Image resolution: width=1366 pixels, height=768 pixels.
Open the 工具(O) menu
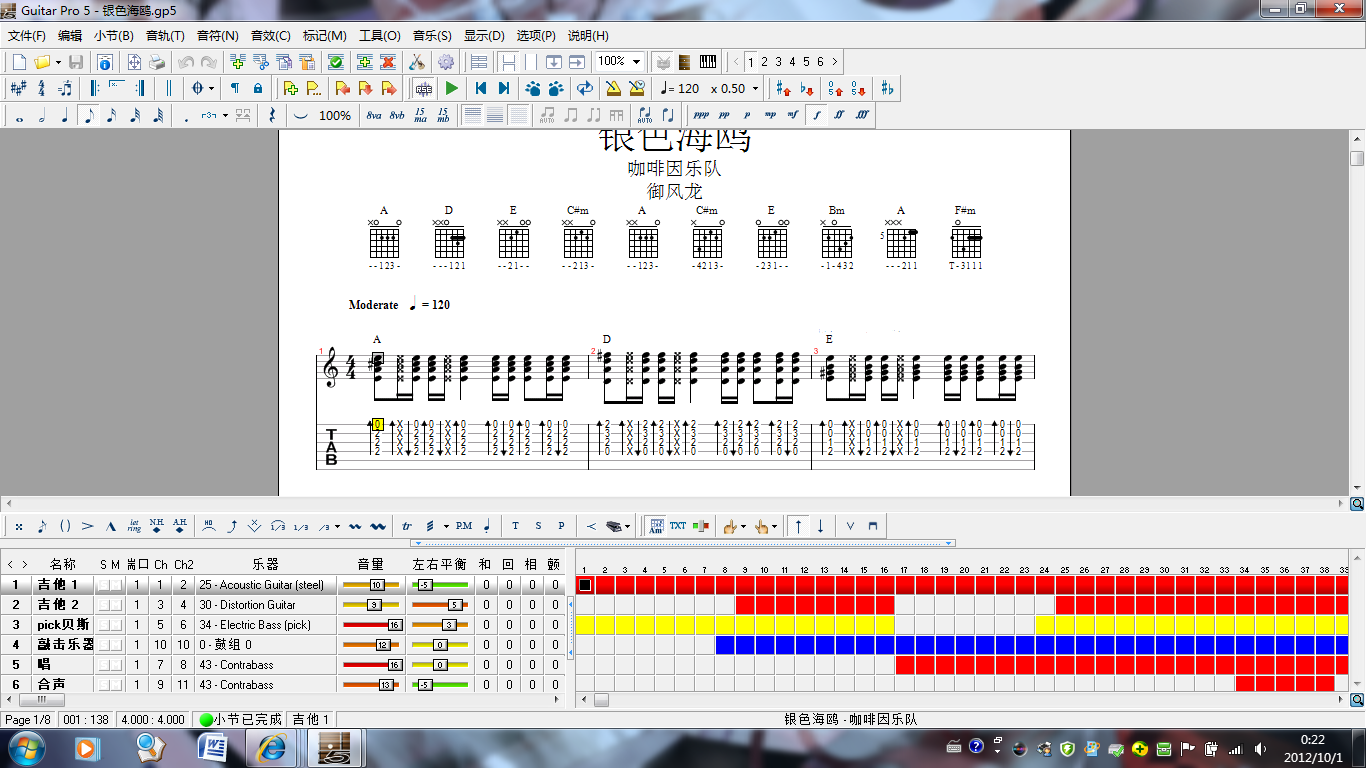380,35
